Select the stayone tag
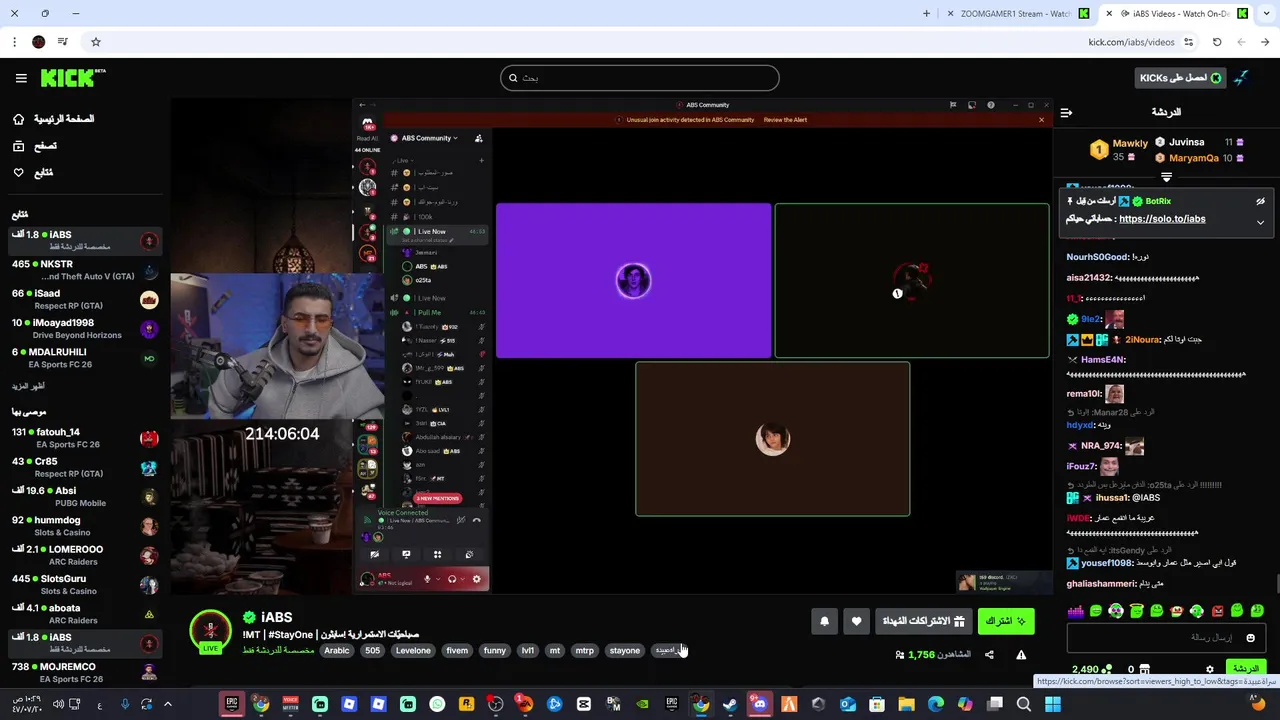Screen dimensions: 1280x720 coord(624,651)
